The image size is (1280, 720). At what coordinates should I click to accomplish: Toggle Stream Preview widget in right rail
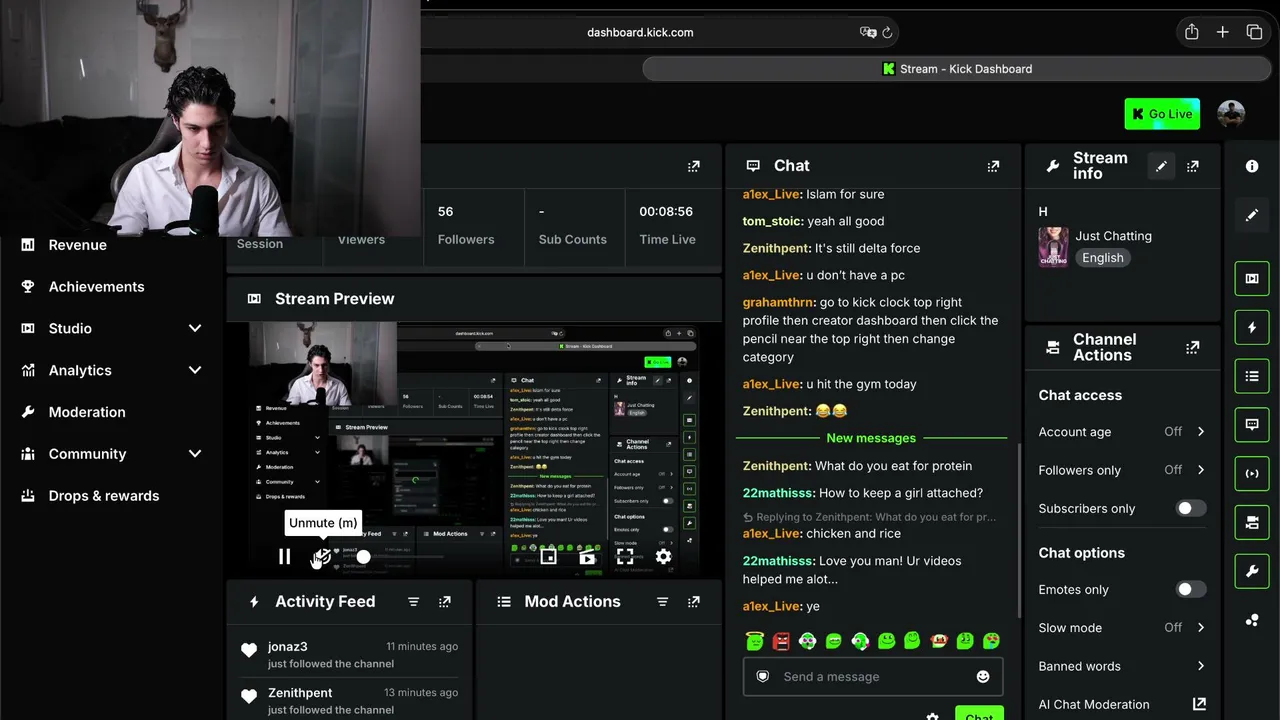(x=1252, y=278)
